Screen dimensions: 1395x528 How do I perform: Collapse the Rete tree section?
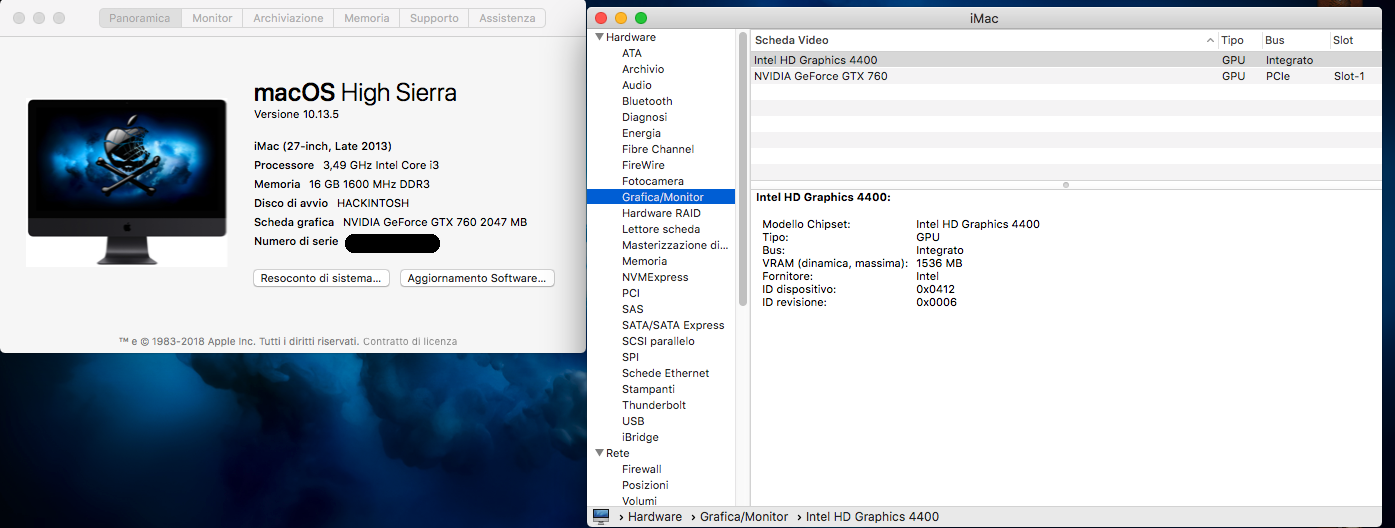point(600,453)
